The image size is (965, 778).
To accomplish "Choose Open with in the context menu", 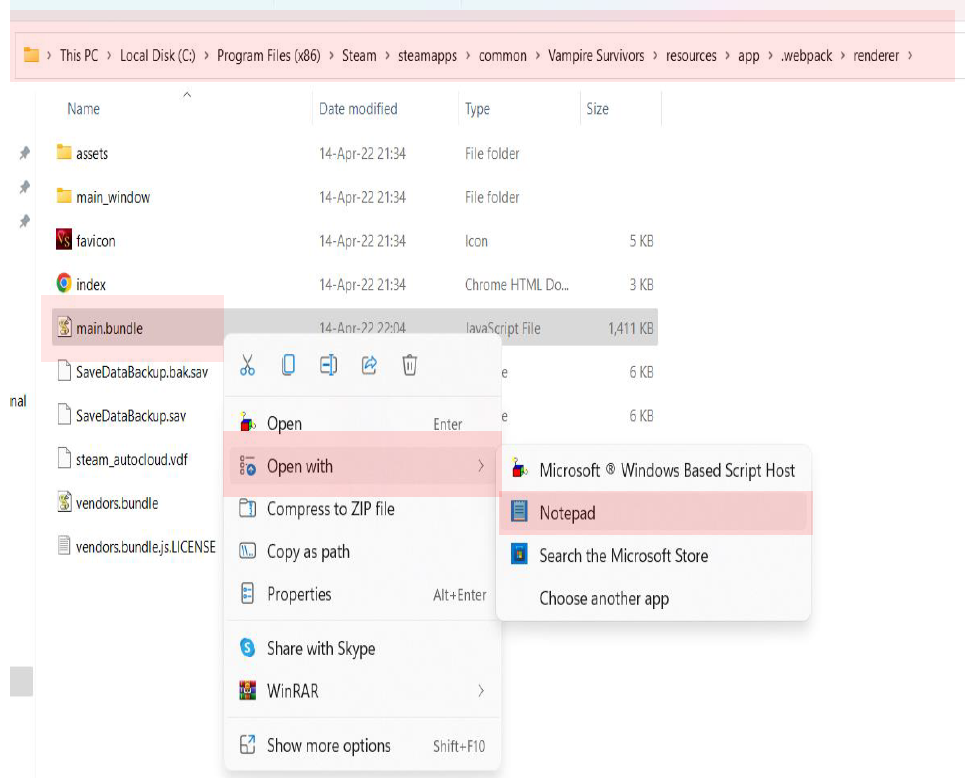I will (x=363, y=466).
